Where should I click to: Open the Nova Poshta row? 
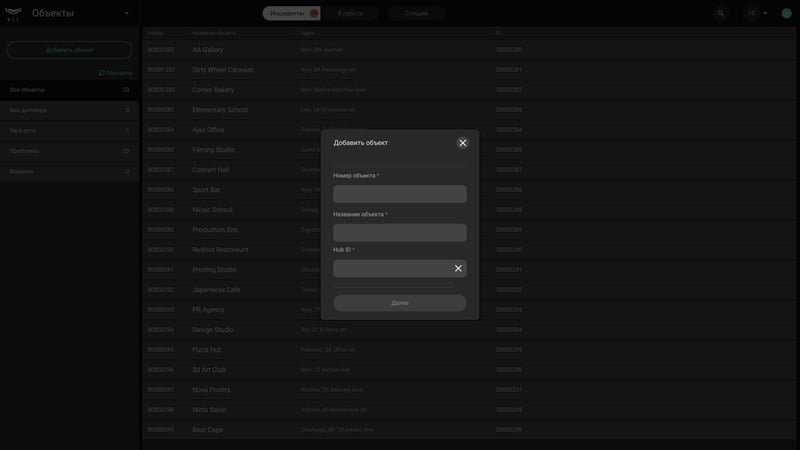click(x=468, y=390)
